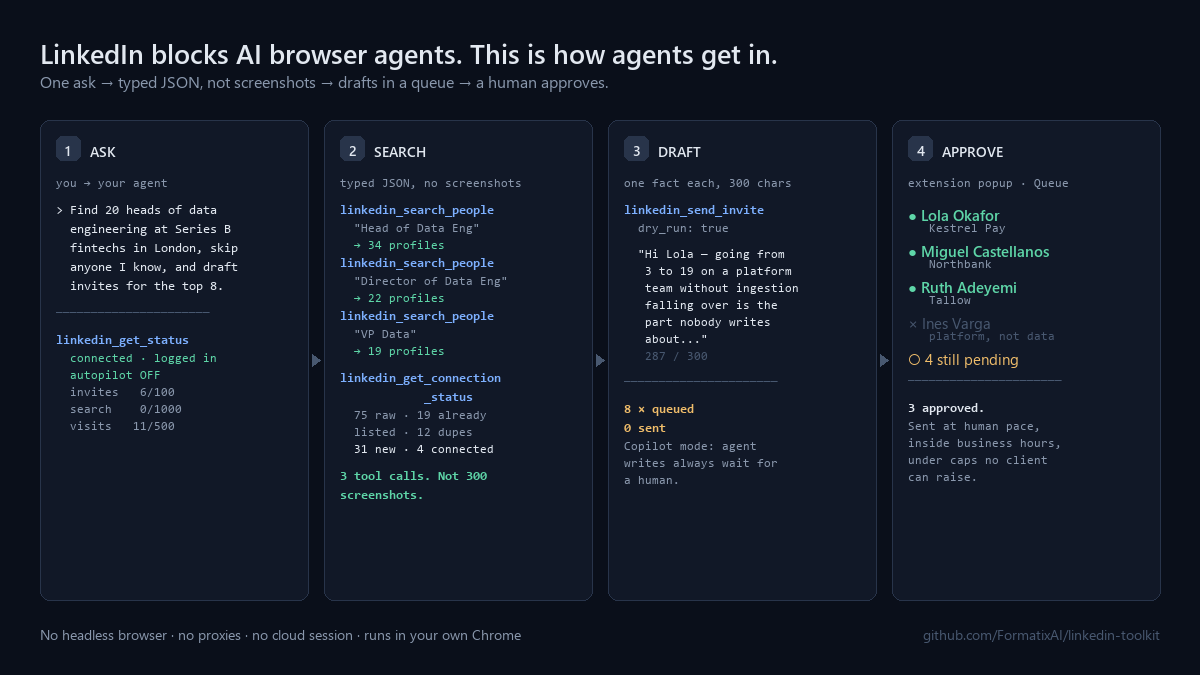Click the query "VP Data"
The image size is (1200, 675).
pyautogui.click(x=385, y=334)
